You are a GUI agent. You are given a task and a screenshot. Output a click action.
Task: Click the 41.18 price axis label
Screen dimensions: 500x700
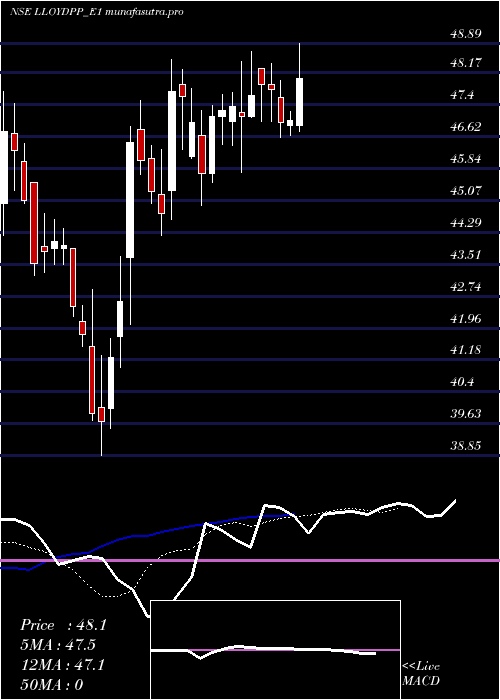coord(466,350)
